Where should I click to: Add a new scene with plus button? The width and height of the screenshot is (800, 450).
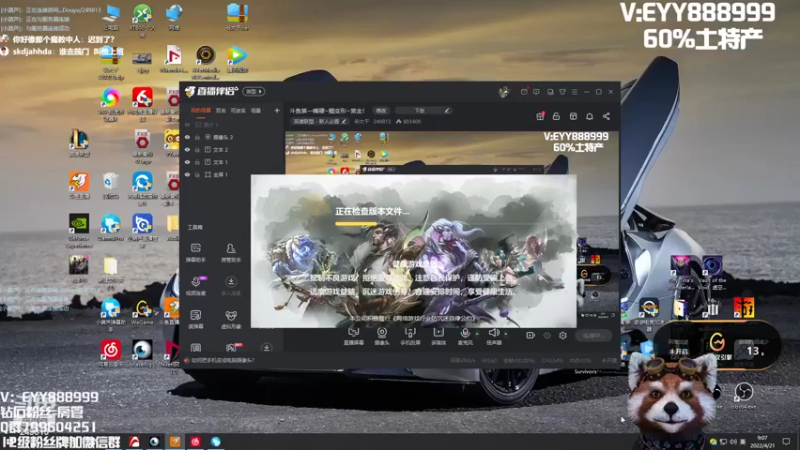pos(277,110)
